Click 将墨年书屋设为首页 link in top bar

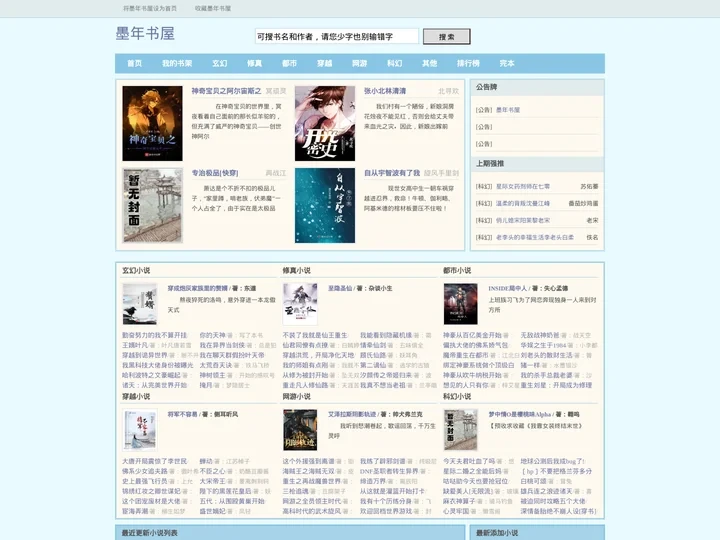150,8
